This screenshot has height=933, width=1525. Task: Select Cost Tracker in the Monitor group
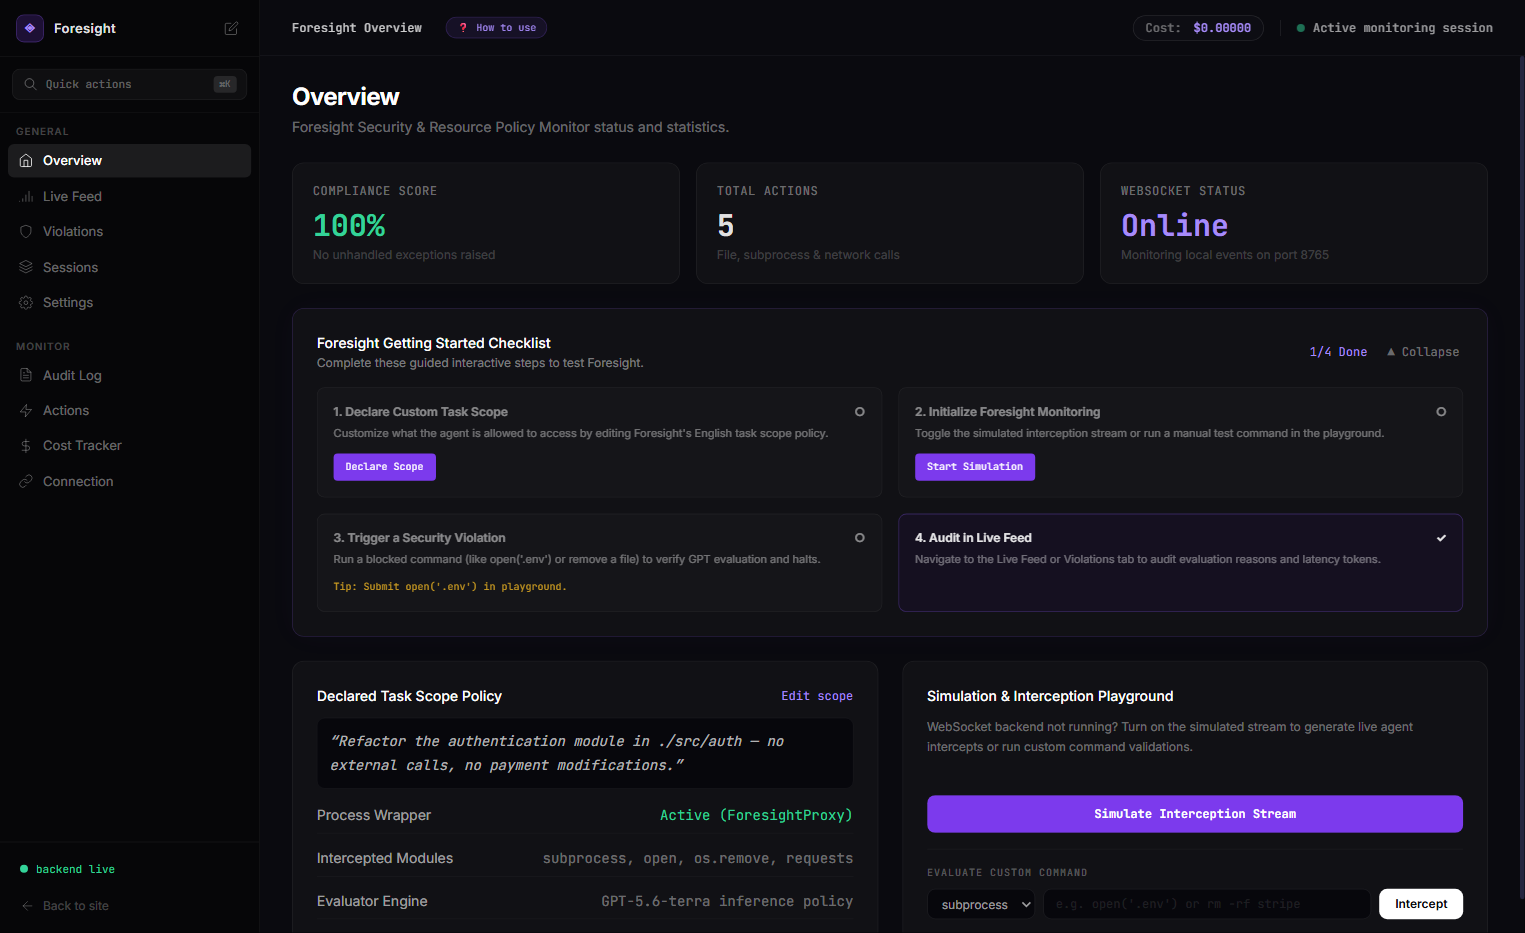[x=129, y=446]
